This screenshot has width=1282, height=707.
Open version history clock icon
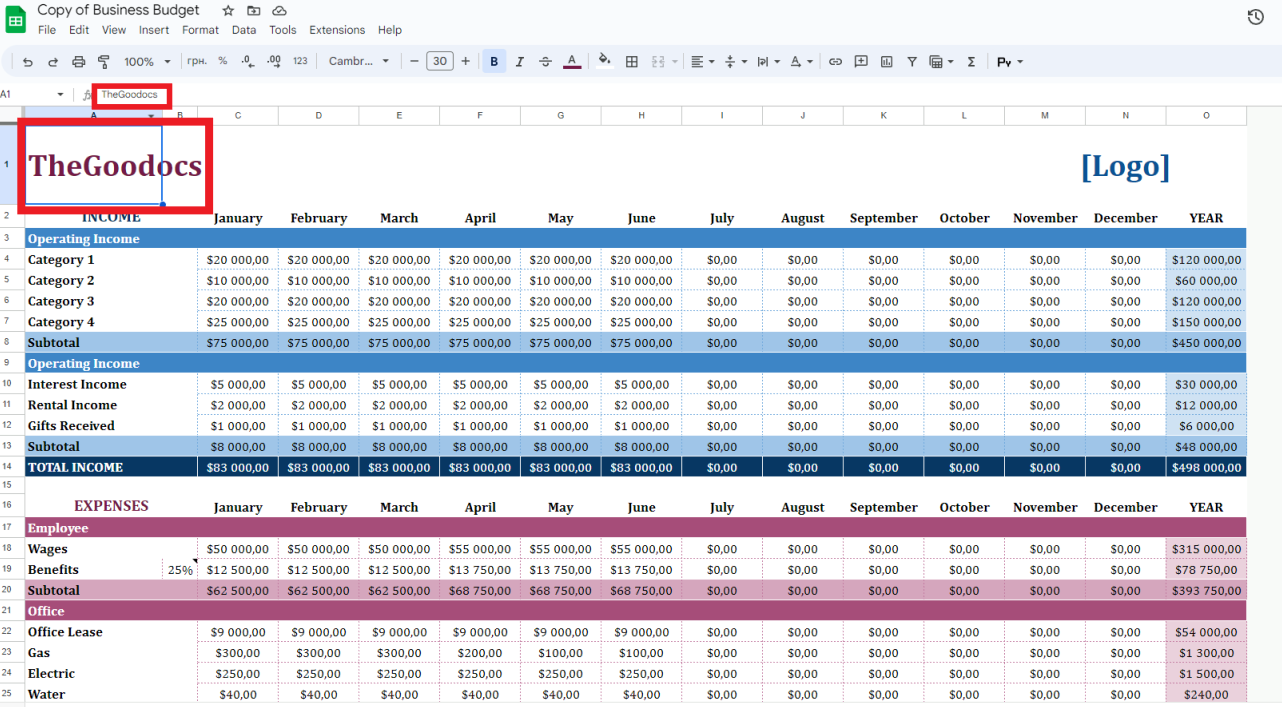point(1256,17)
